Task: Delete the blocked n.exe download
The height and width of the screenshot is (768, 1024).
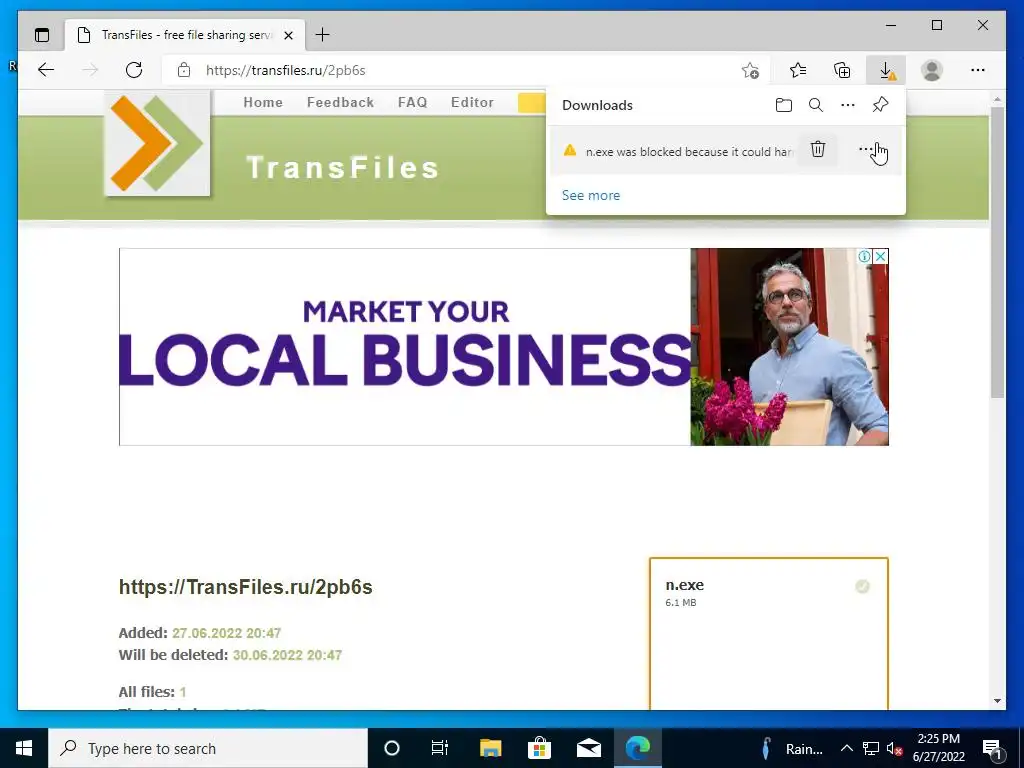Action: pyautogui.click(x=818, y=150)
